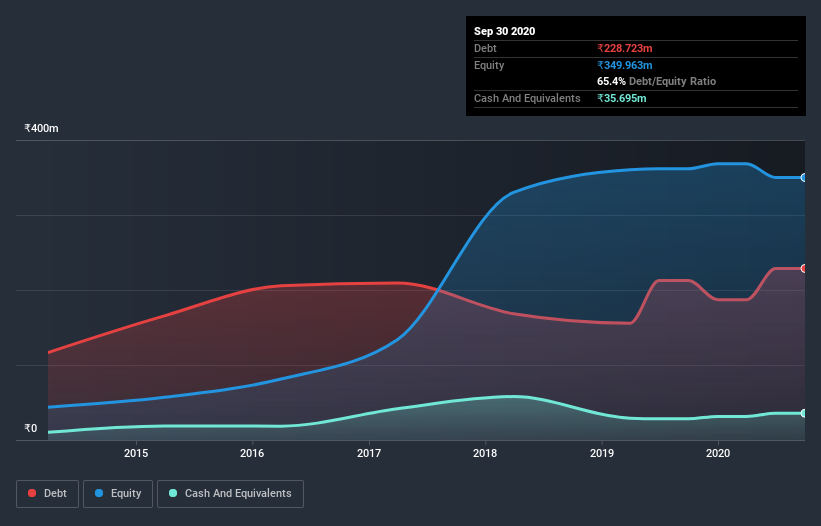Click the ₹349.963m equity value
Viewport: 821px width, 526px height.
point(625,65)
